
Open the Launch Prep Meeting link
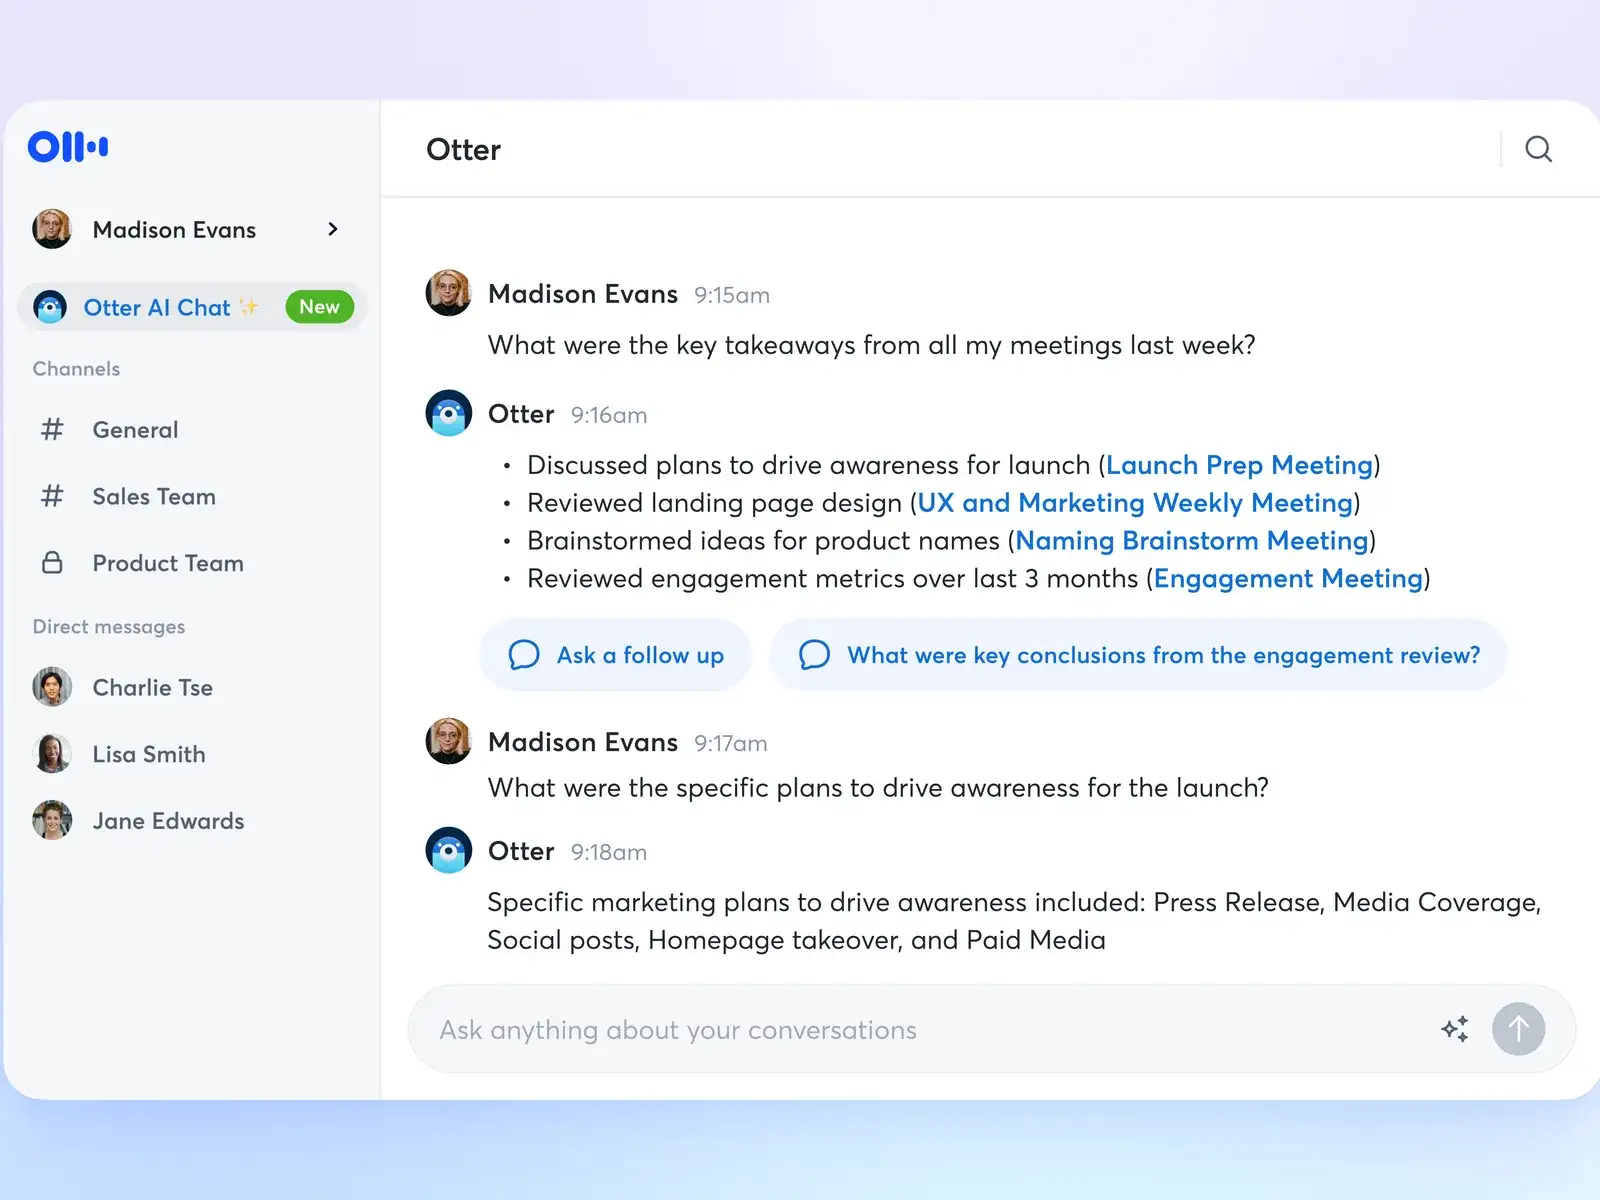click(1239, 465)
